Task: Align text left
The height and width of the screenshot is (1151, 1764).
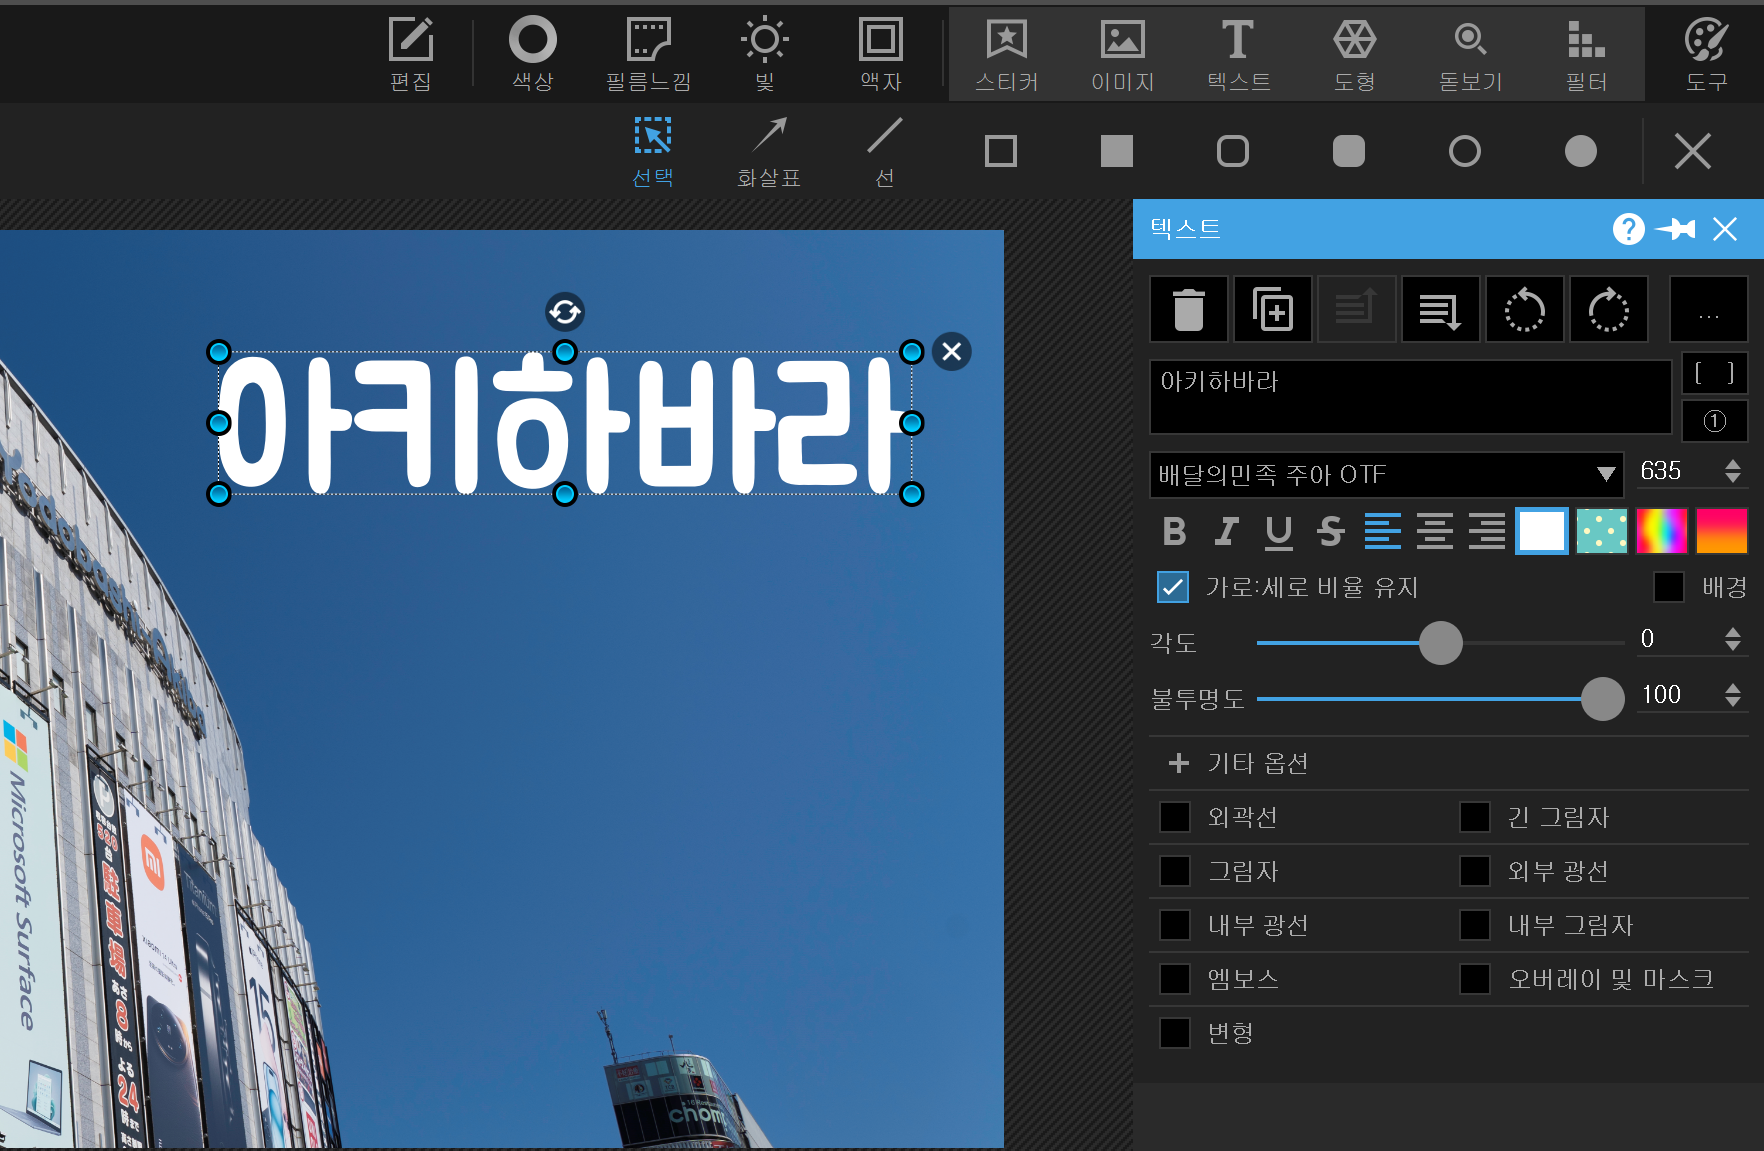Action: pos(1383,531)
